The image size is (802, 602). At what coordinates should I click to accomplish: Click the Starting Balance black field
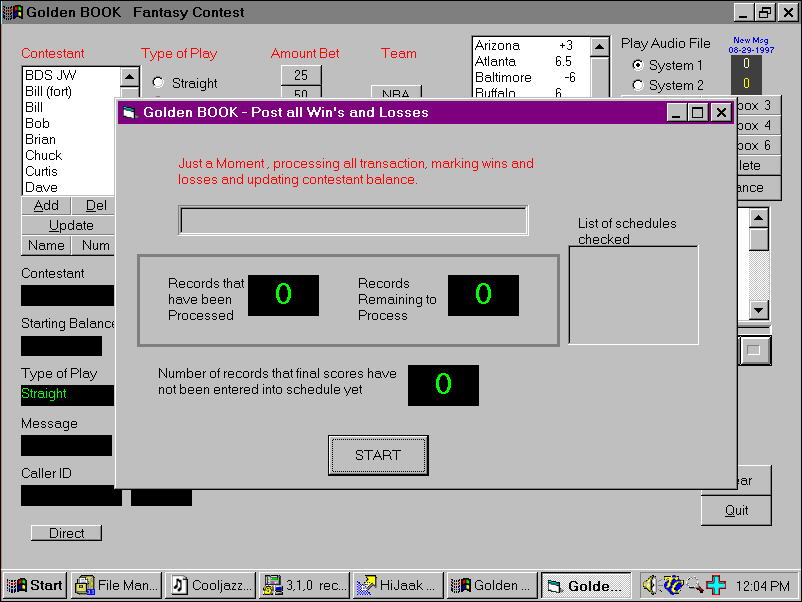[x=61, y=346]
